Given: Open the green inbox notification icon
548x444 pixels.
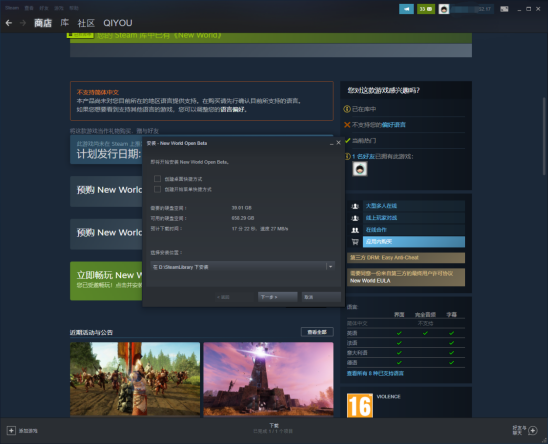Looking at the screenshot, I should point(426,9).
